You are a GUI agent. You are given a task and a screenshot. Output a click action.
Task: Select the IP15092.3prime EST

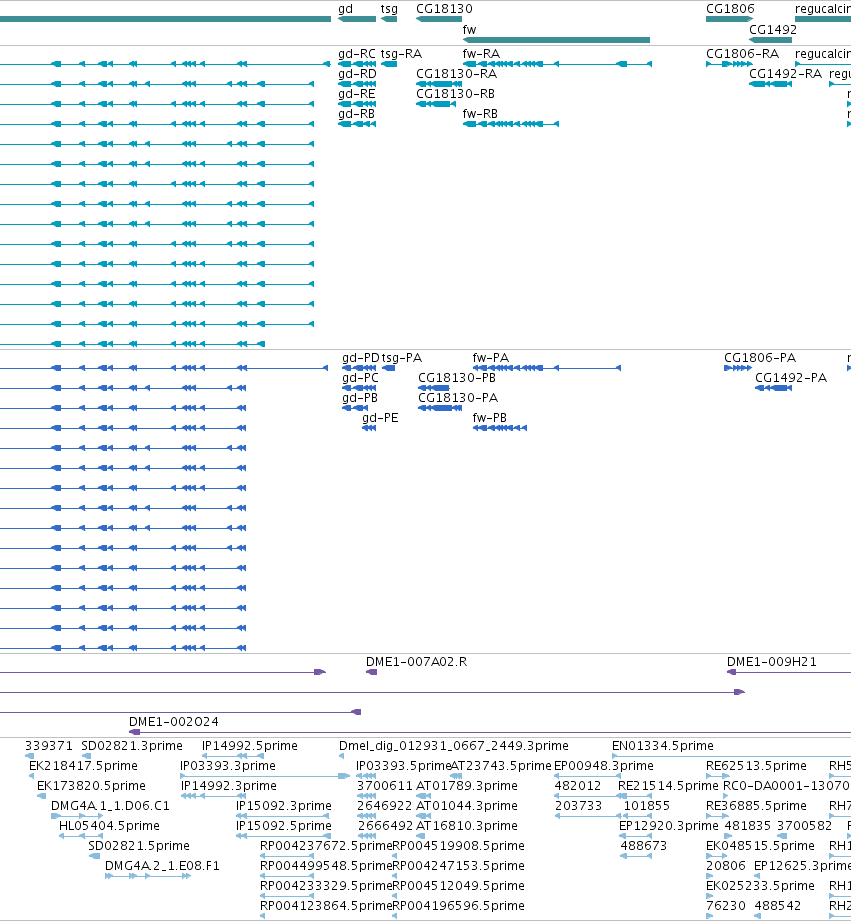point(282,816)
